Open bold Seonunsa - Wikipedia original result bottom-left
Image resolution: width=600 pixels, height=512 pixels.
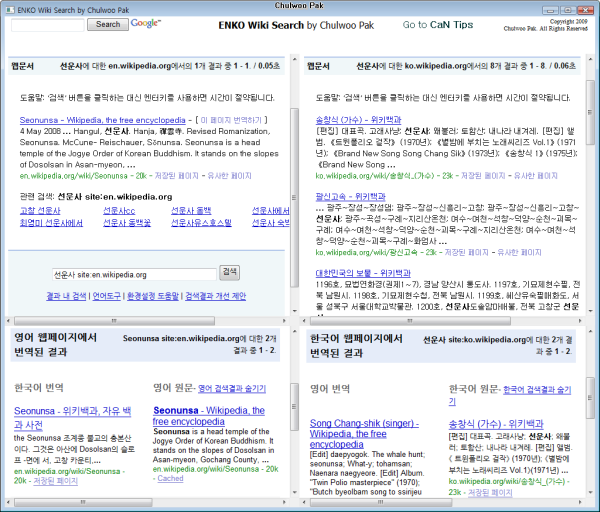coord(209,416)
